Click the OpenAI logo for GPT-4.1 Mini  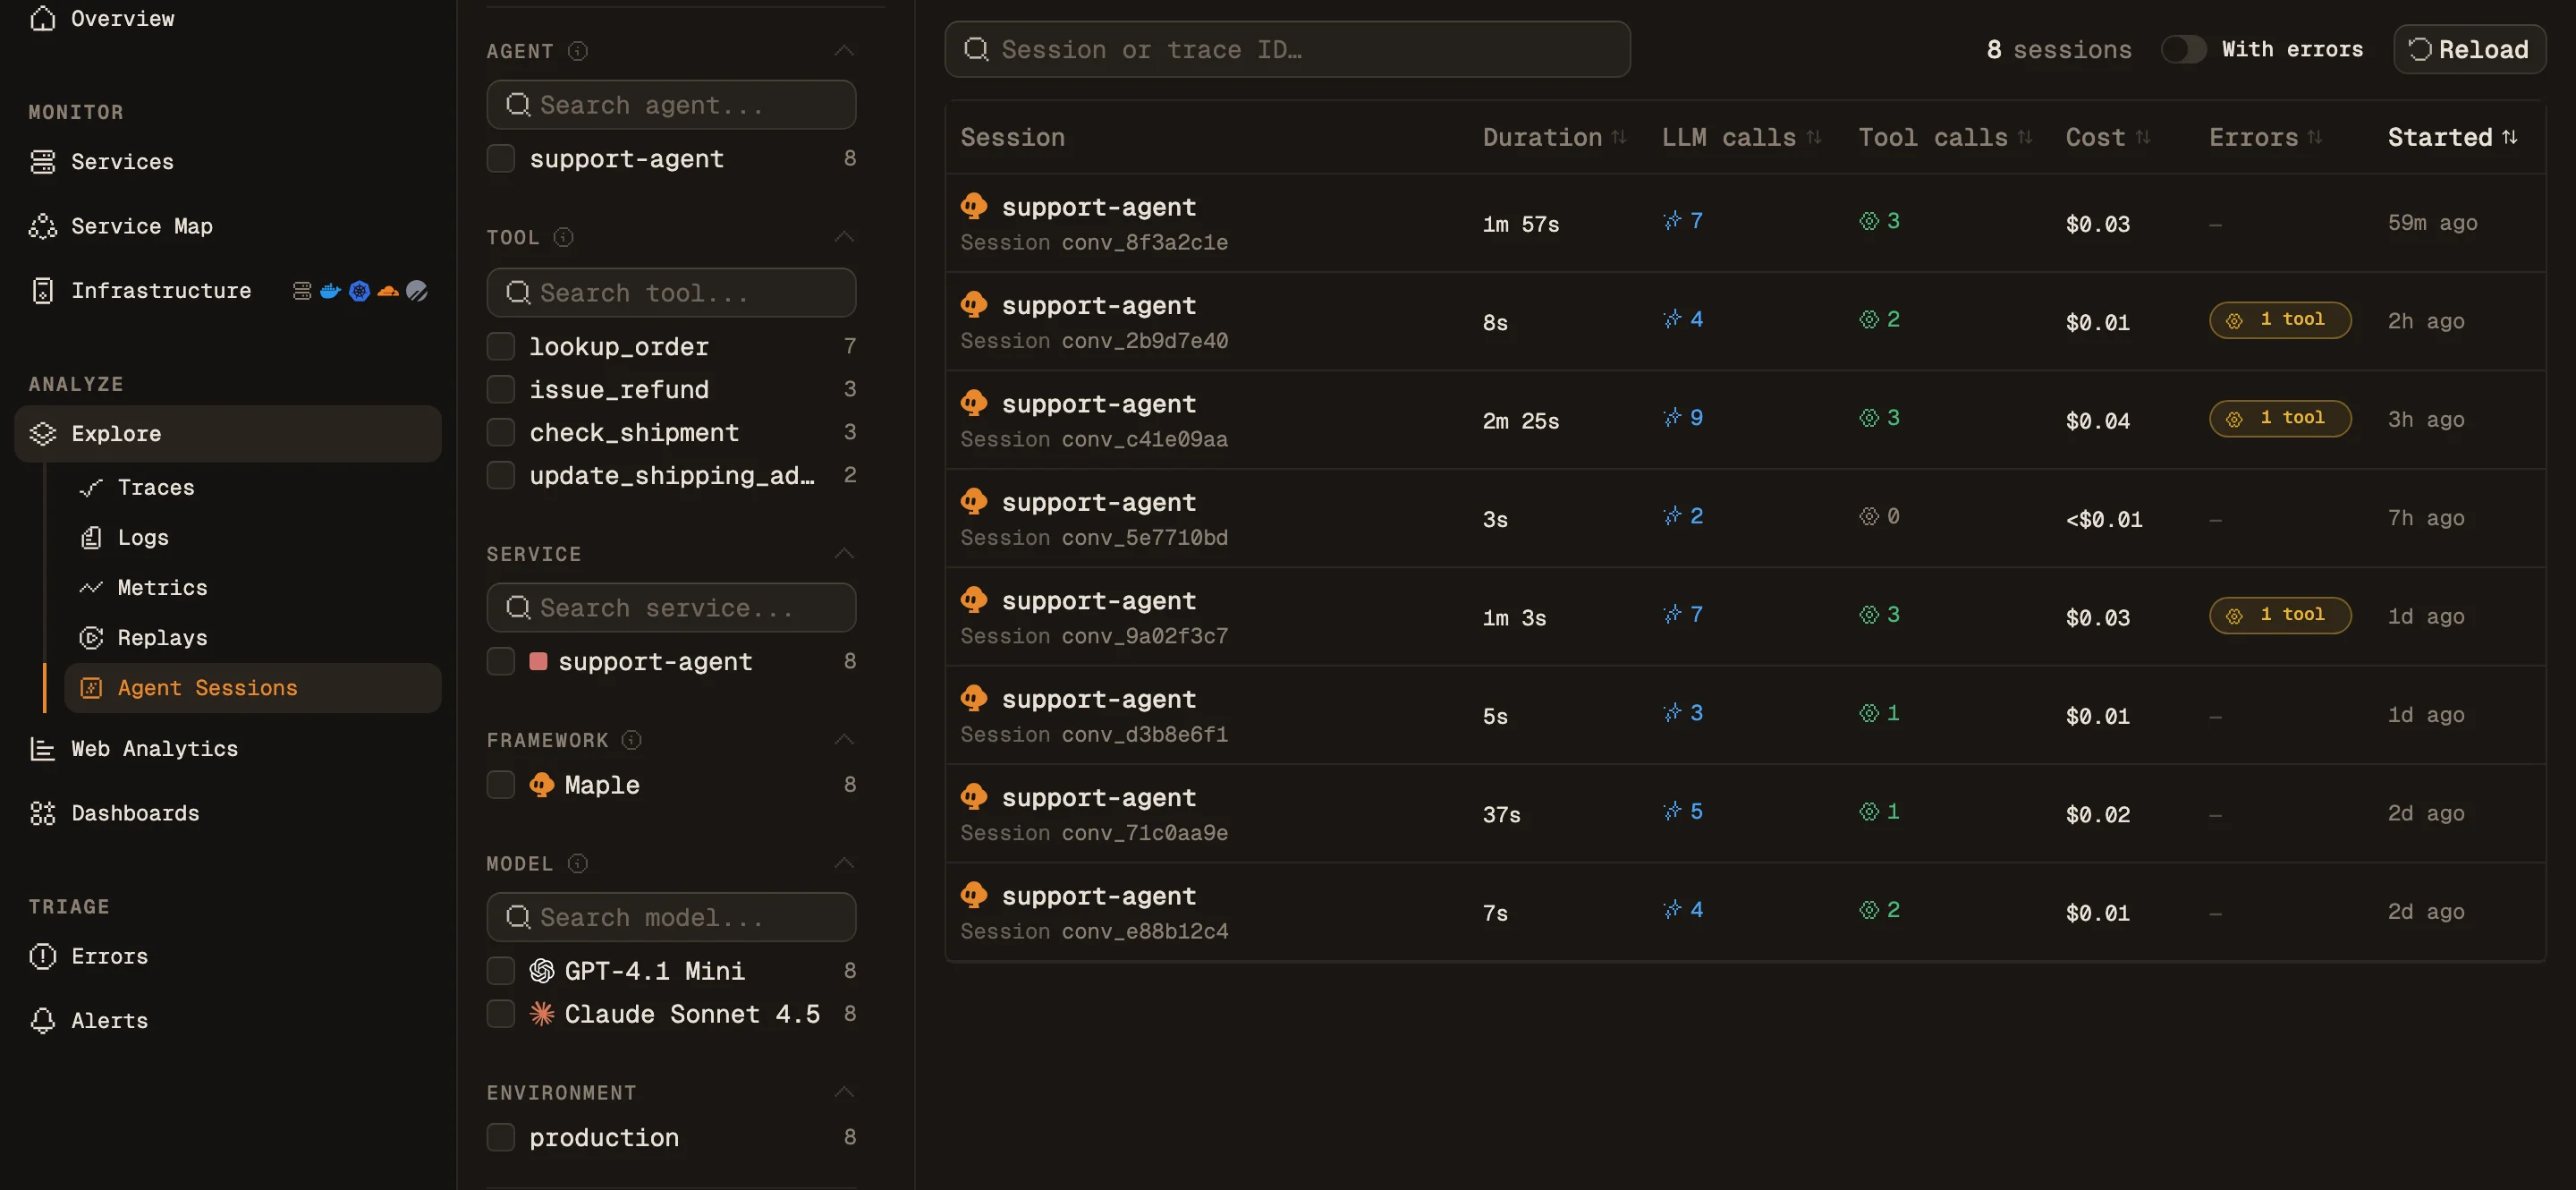542,971
